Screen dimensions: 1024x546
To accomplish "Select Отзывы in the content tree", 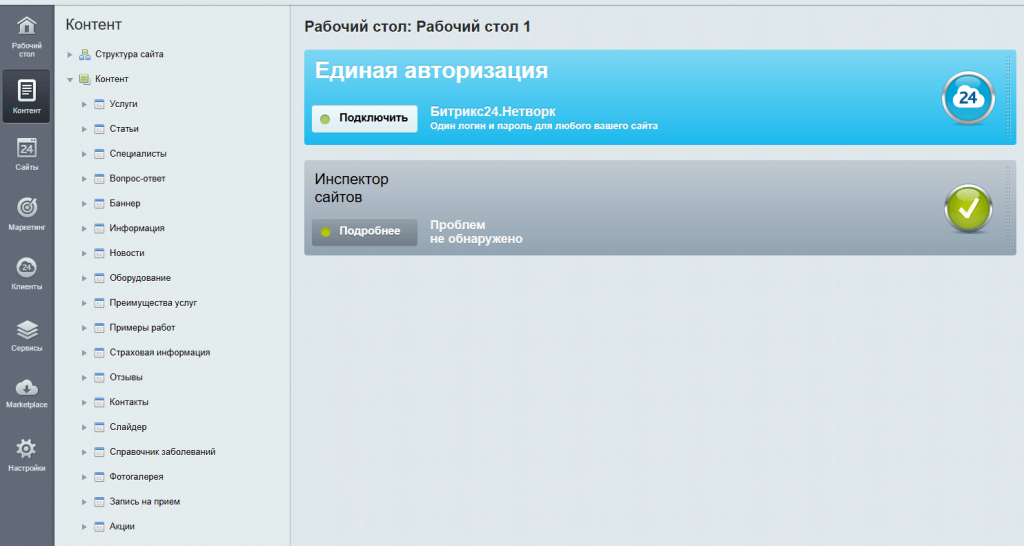I will [125, 377].
